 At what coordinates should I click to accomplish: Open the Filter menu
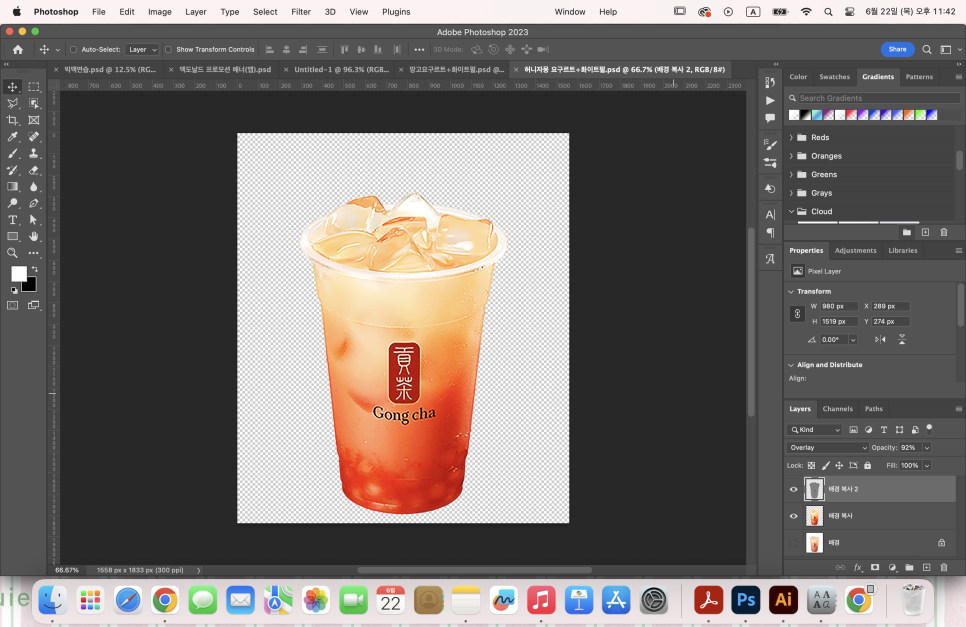pyautogui.click(x=301, y=12)
